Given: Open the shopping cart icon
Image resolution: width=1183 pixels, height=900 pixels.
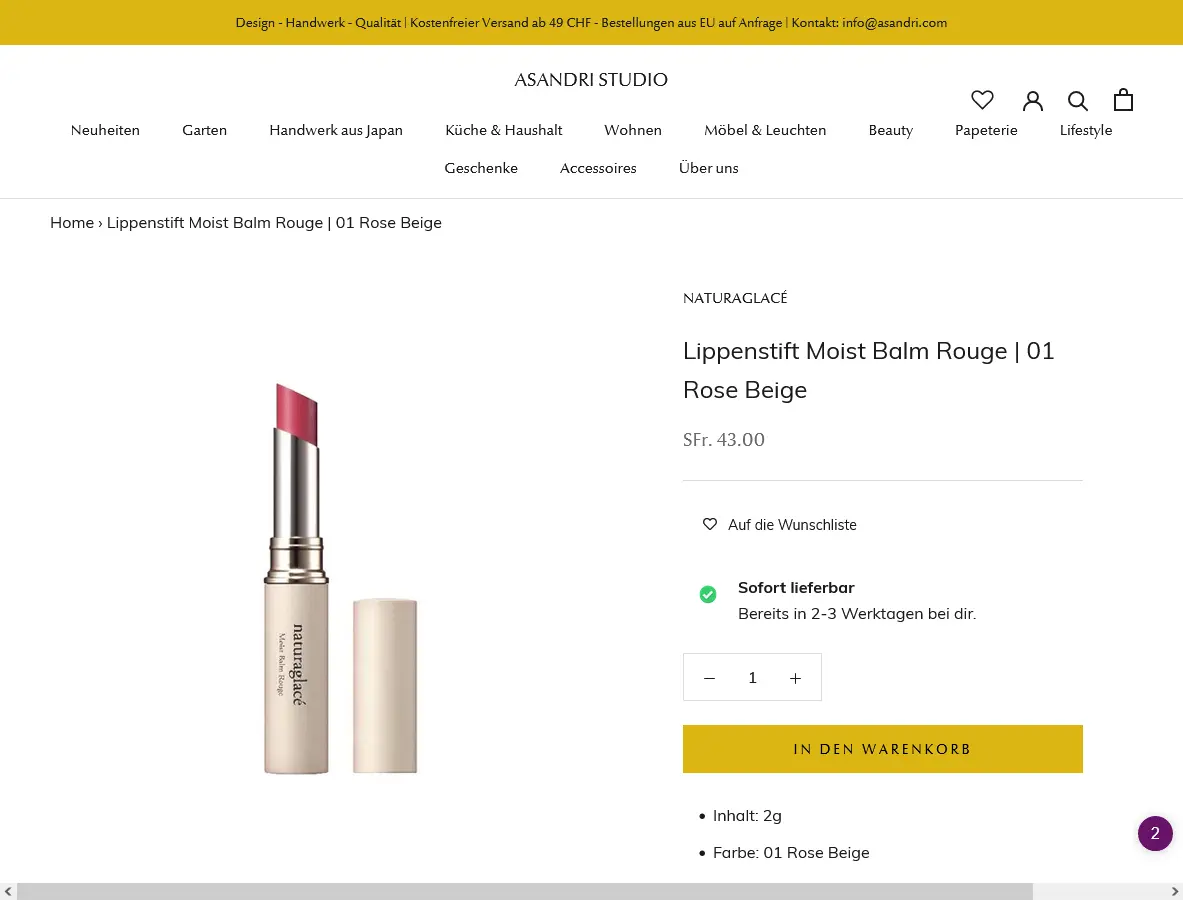Looking at the screenshot, I should [1123, 99].
